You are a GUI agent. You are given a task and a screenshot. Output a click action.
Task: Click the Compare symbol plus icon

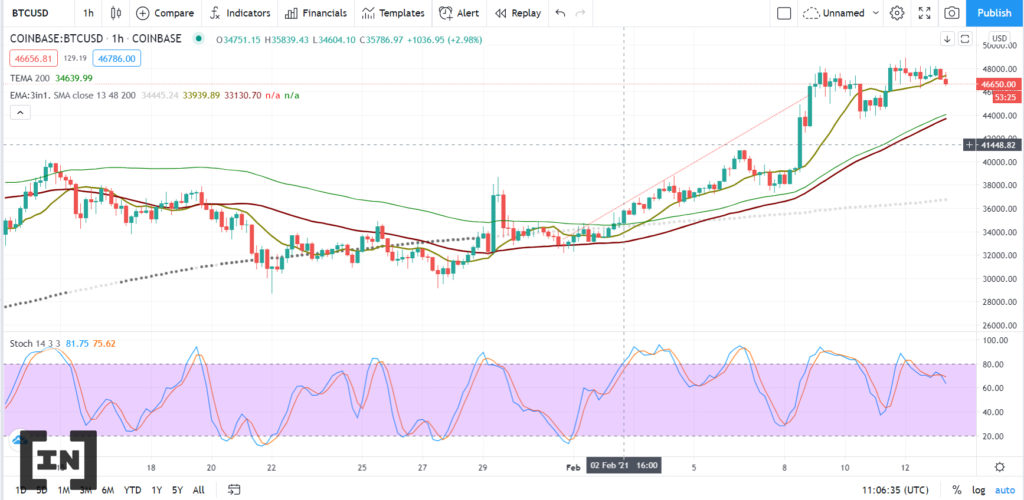142,13
